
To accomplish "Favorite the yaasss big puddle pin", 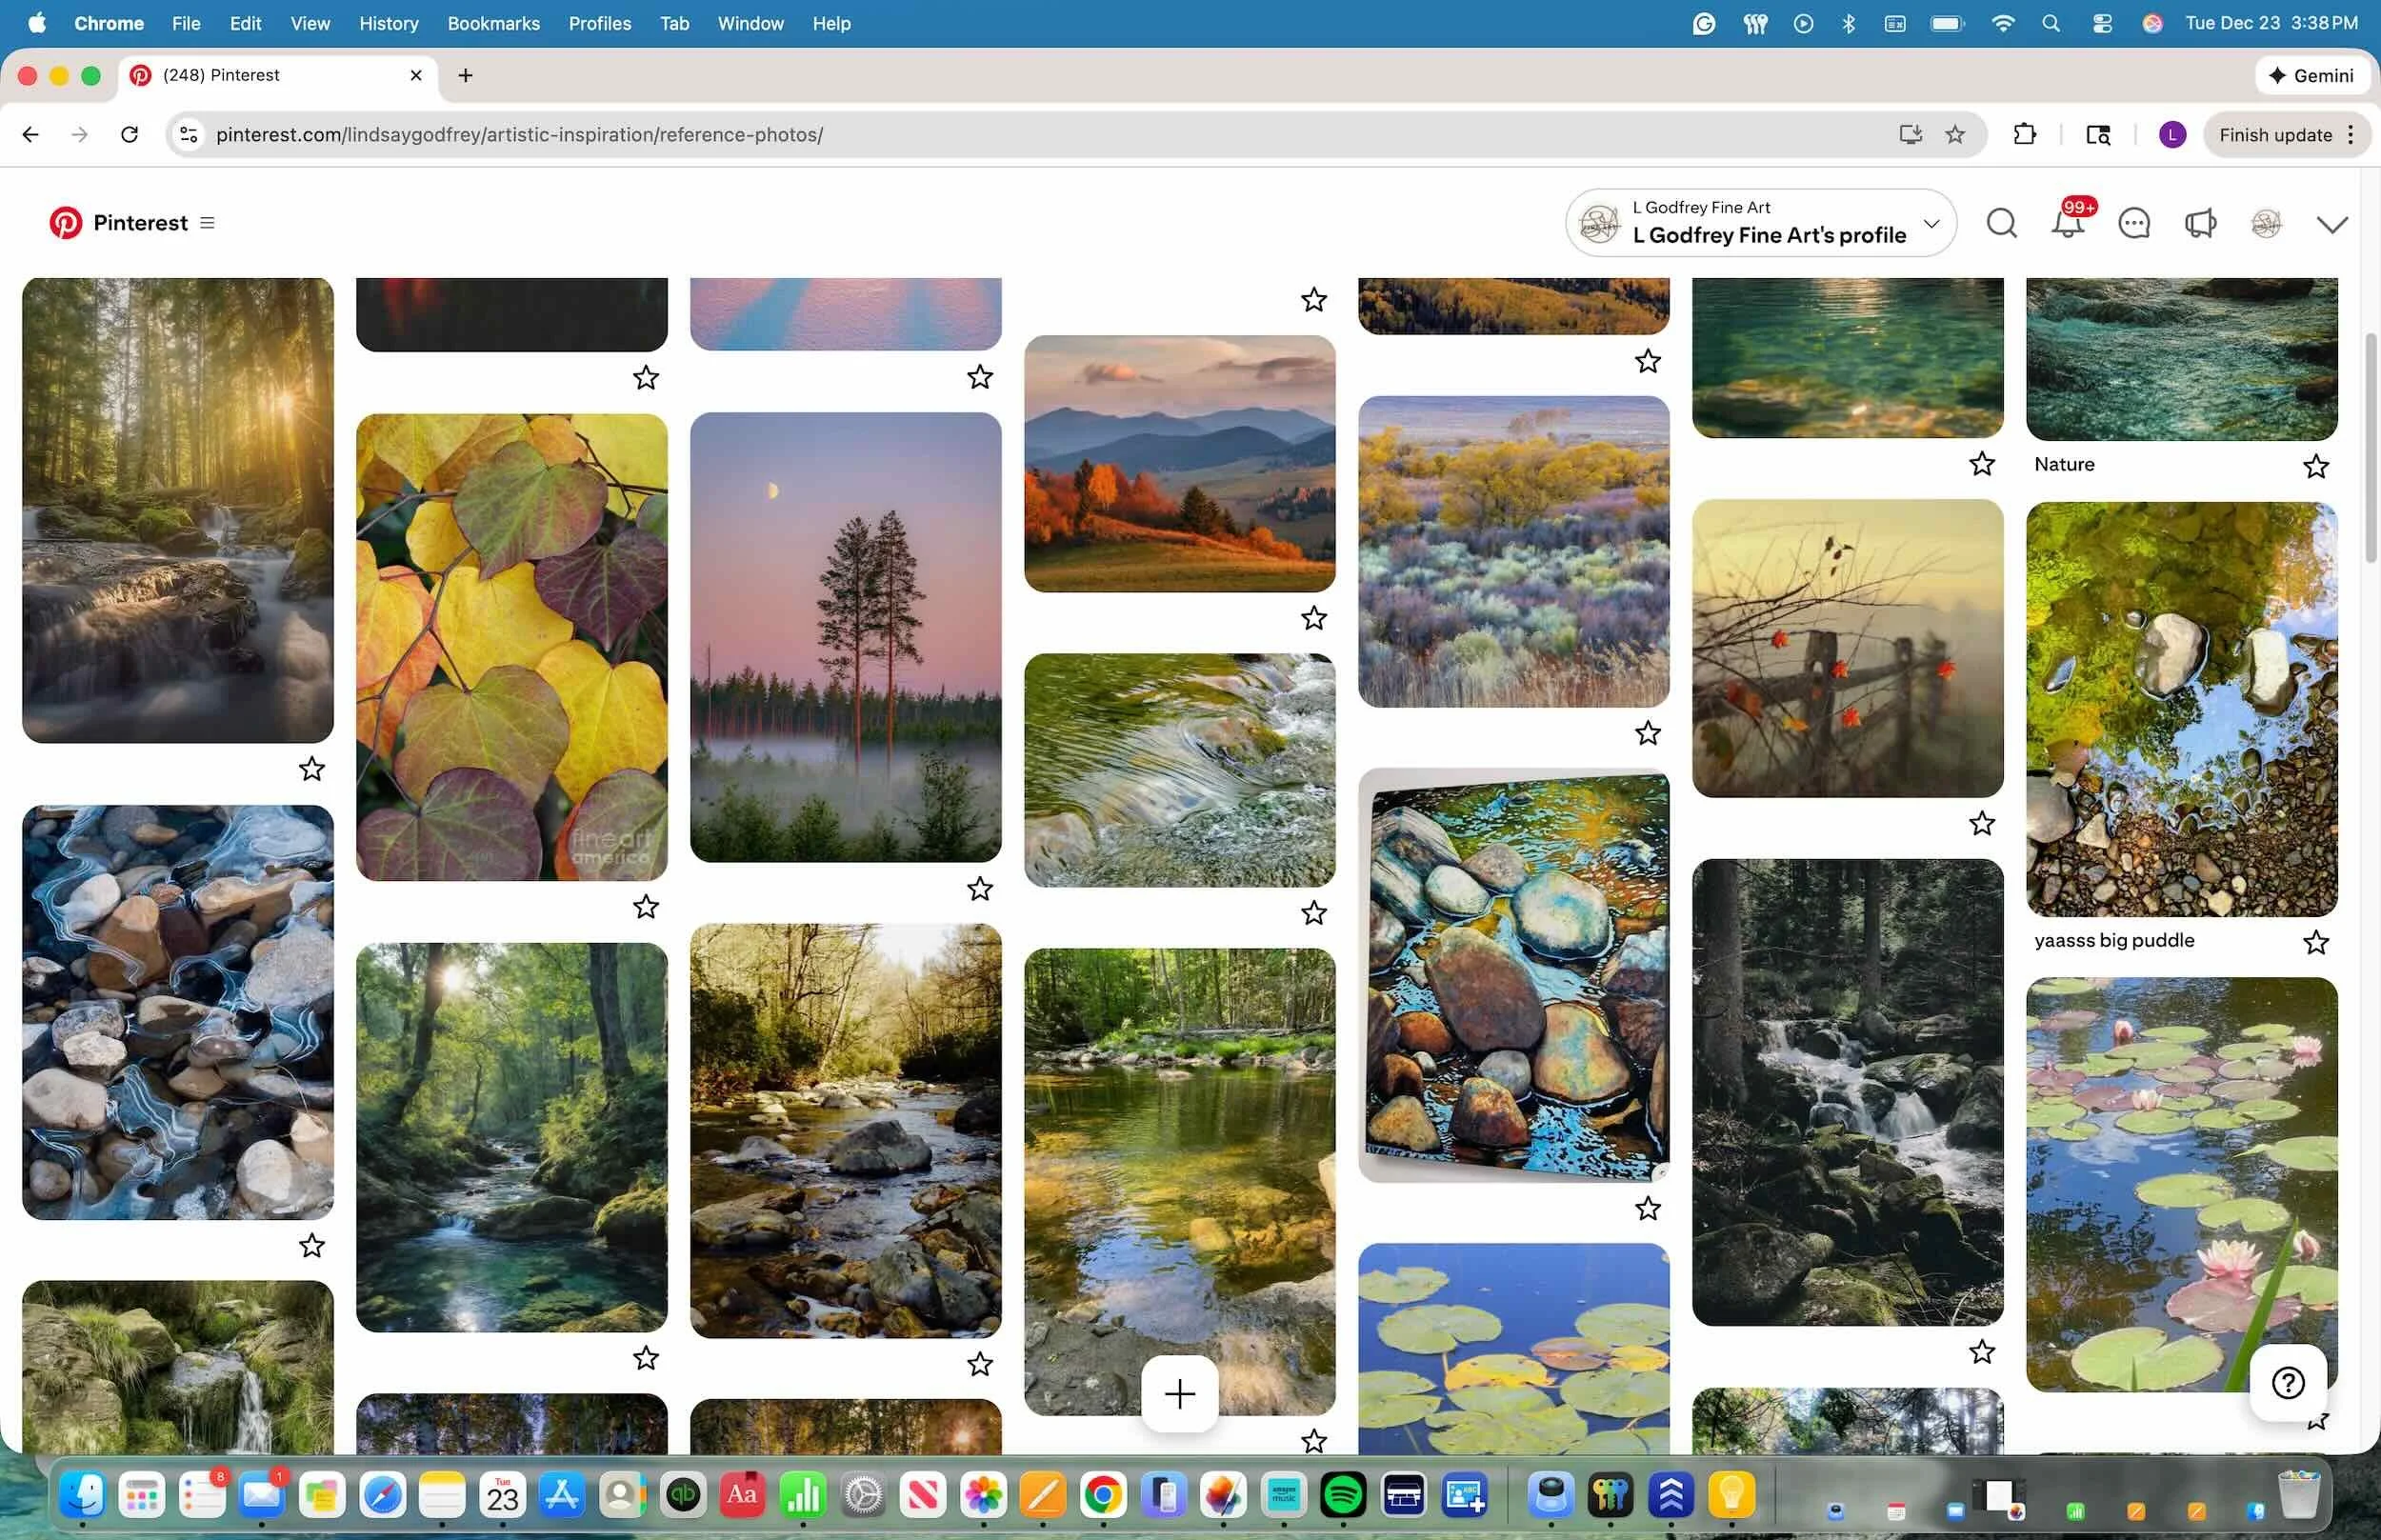I will coord(2315,942).
